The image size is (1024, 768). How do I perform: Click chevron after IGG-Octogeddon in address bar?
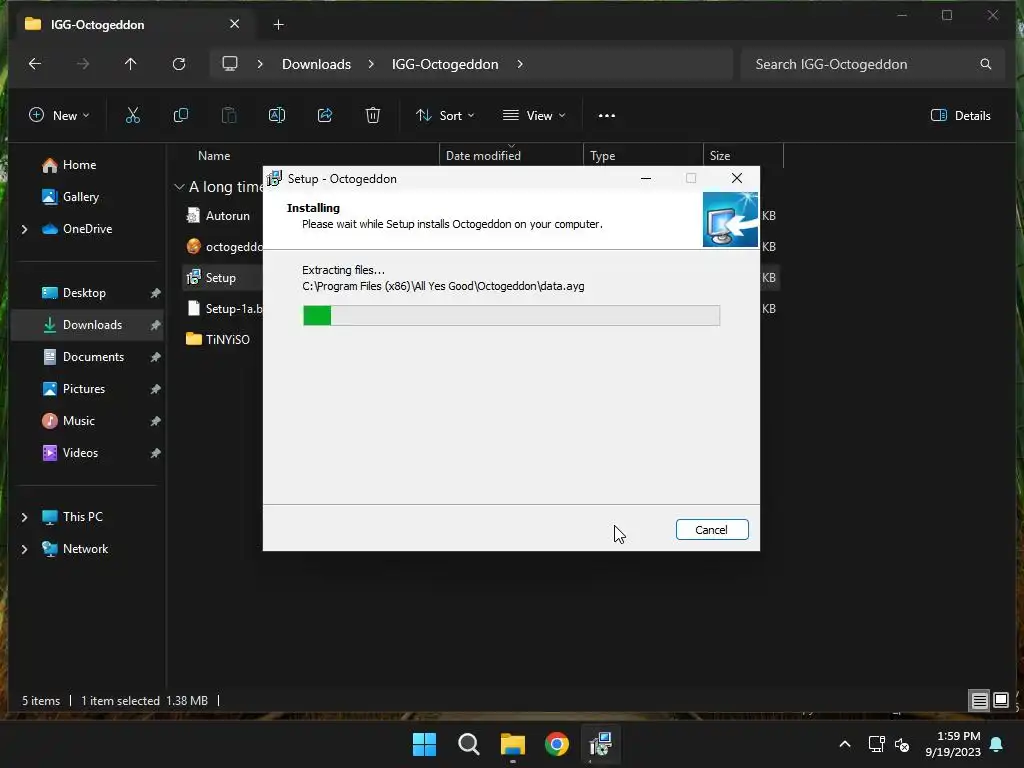520,64
